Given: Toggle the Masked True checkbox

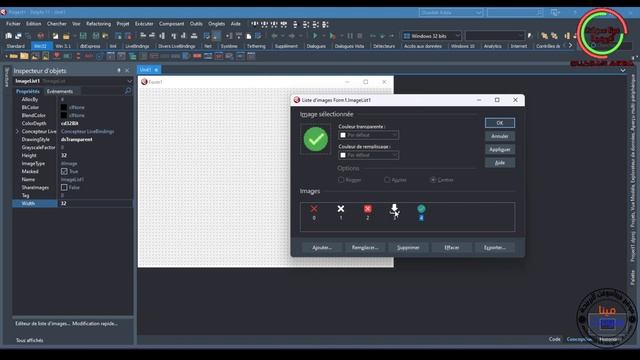Looking at the screenshot, I should [x=64, y=171].
